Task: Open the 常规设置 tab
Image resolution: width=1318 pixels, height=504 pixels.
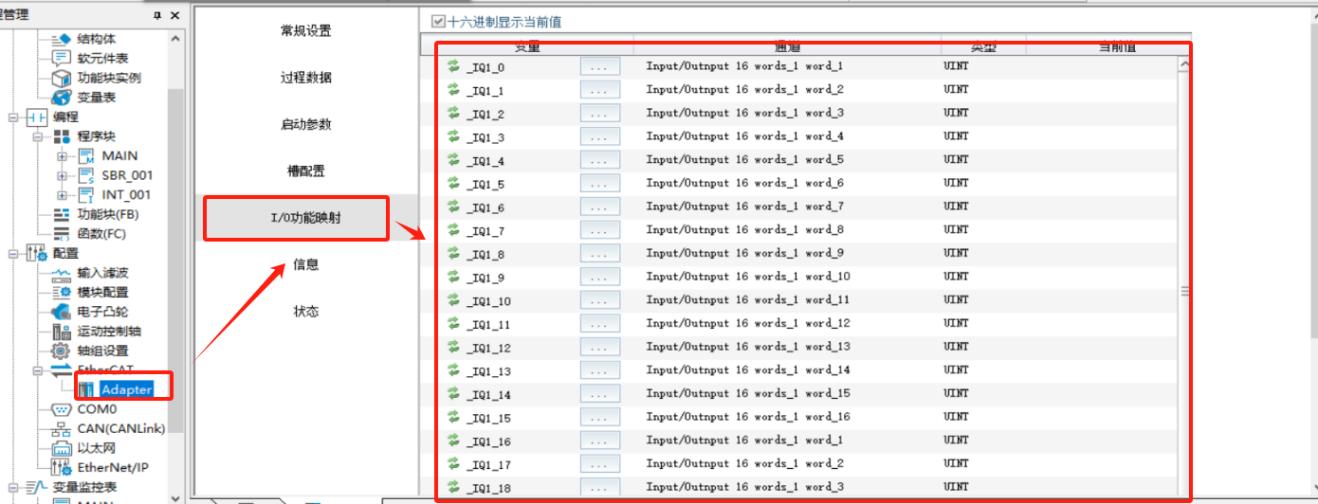Action: click(305, 31)
